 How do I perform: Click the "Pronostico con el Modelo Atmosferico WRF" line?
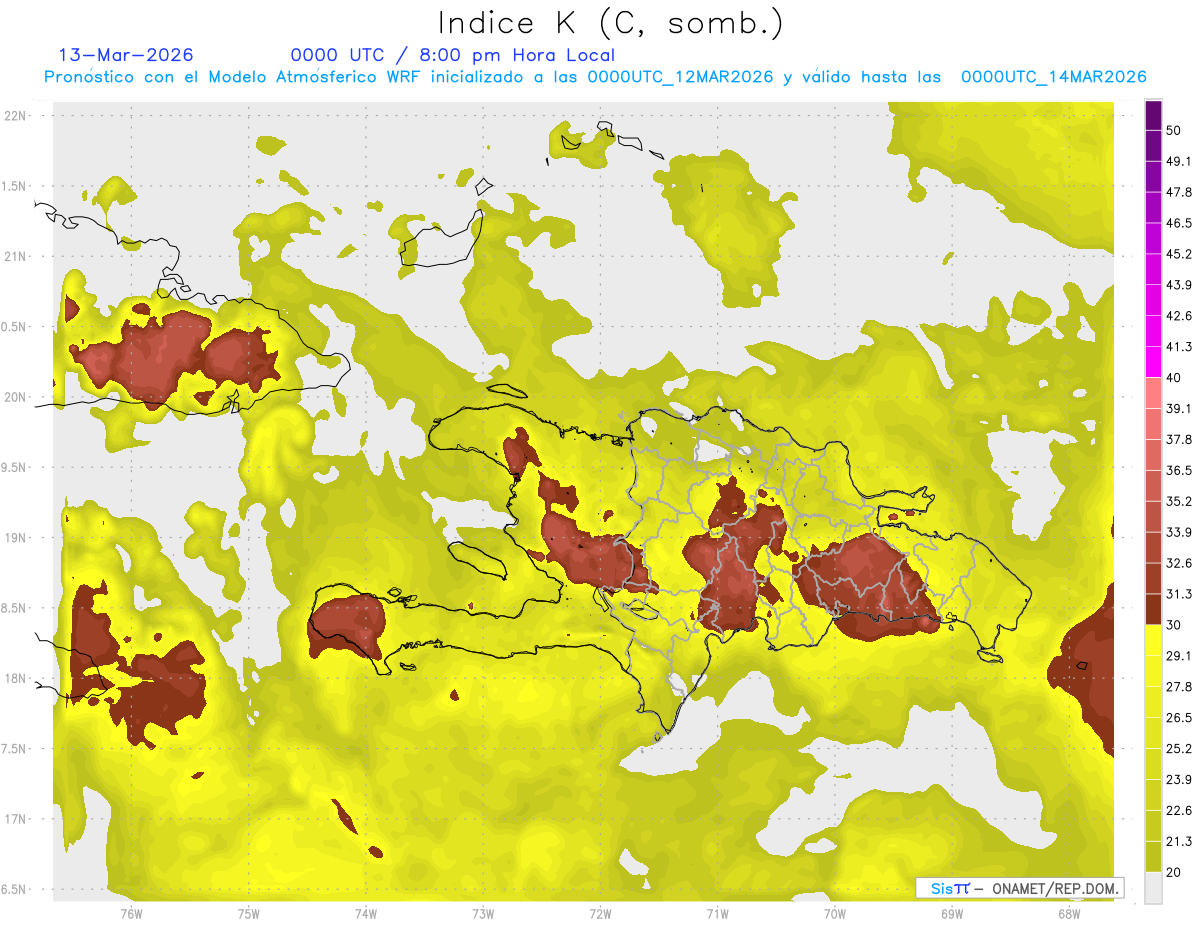click(x=595, y=77)
